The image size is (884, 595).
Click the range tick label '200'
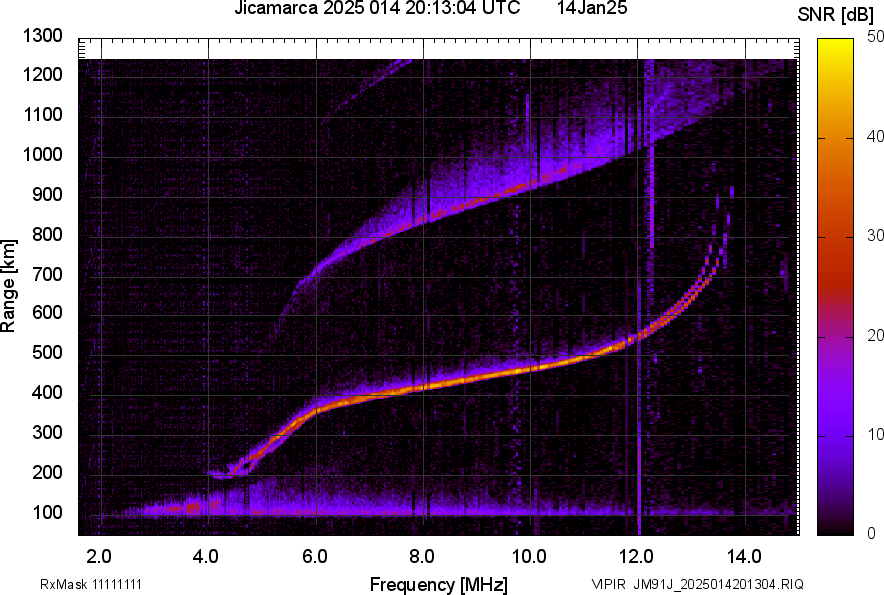[47, 472]
